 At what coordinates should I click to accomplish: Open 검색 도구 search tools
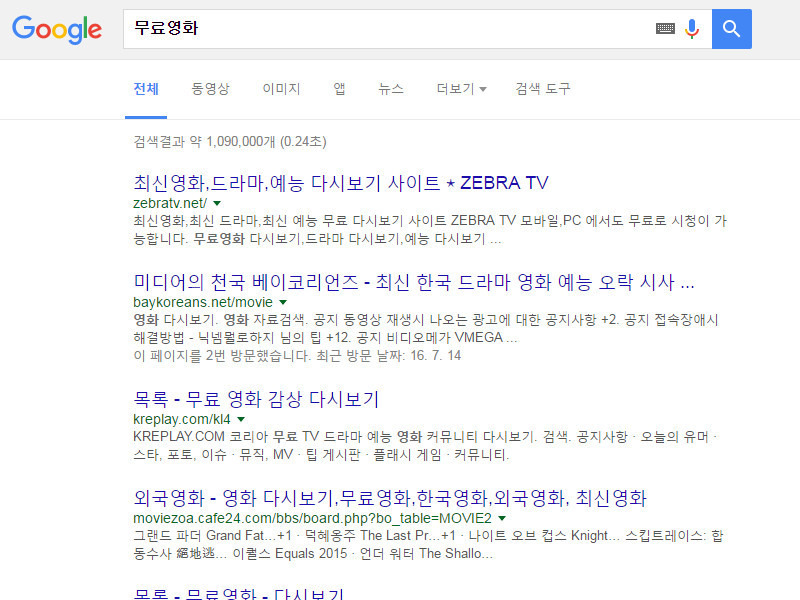coord(542,89)
